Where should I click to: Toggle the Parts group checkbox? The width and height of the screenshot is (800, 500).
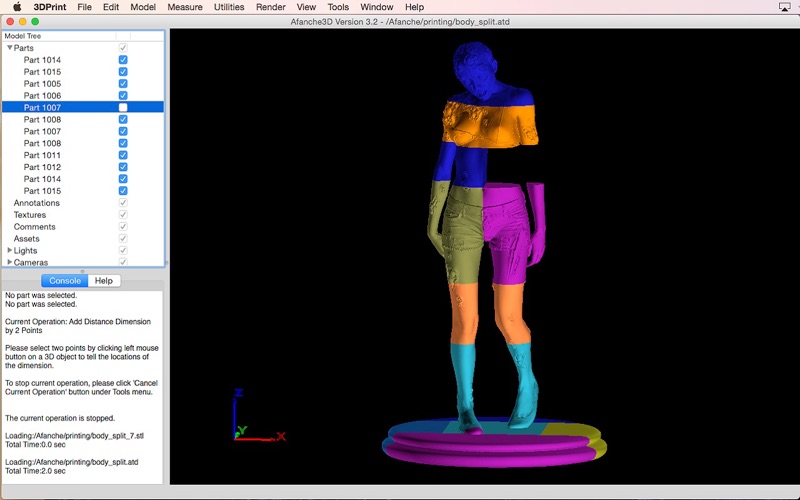coord(123,47)
